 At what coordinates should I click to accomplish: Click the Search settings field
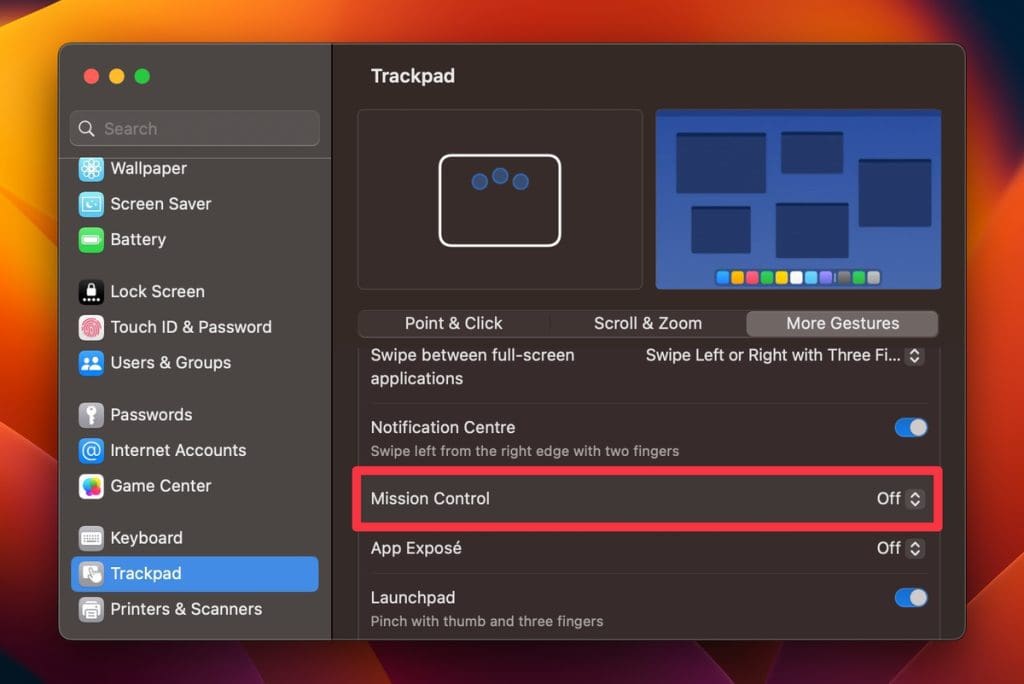coord(195,129)
